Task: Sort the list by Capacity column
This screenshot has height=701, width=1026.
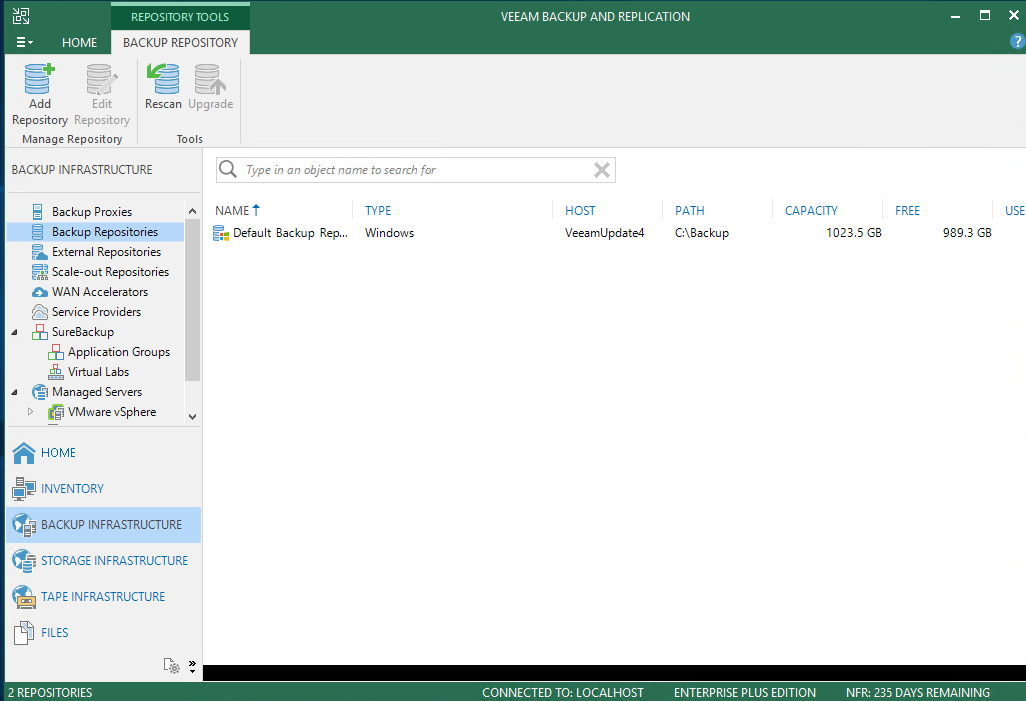Action: click(811, 211)
